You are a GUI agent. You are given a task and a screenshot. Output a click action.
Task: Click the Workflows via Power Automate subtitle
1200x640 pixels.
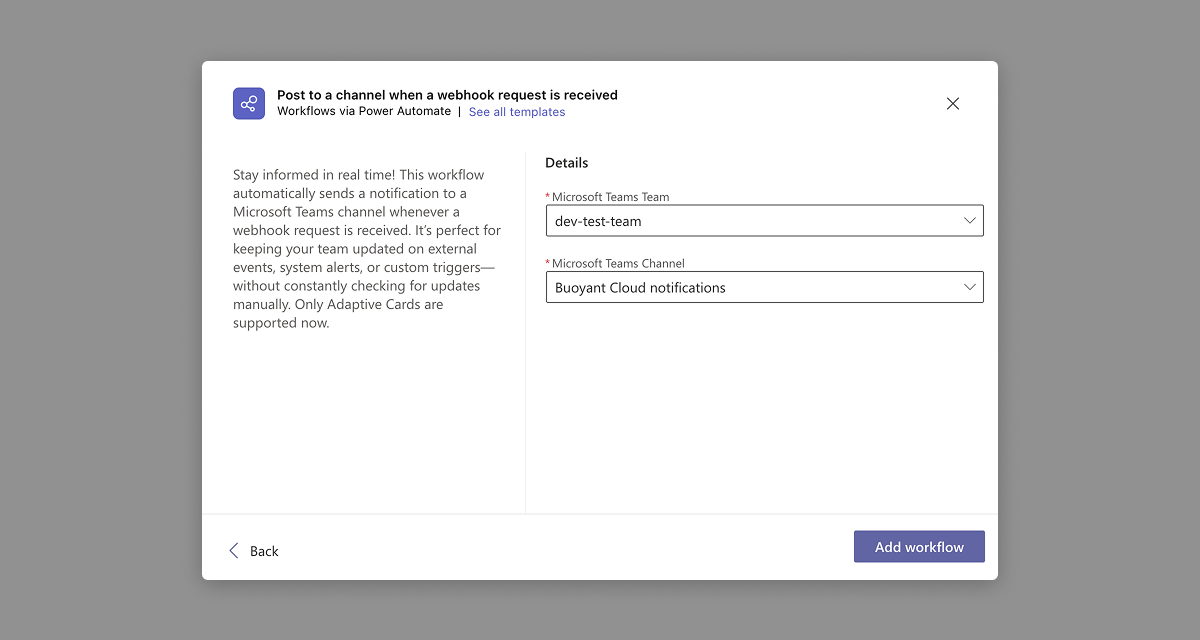[364, 111]
